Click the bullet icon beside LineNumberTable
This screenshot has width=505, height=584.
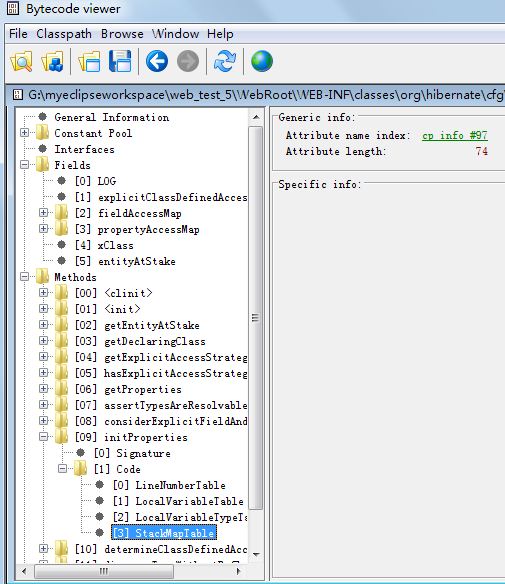99,485
